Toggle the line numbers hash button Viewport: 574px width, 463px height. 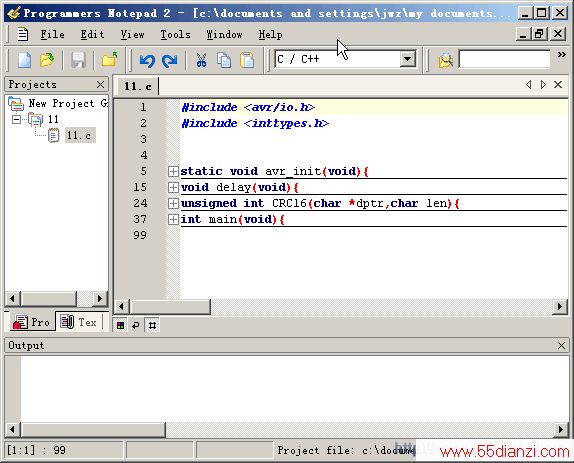pyautogui.click(x=152, y=325)
